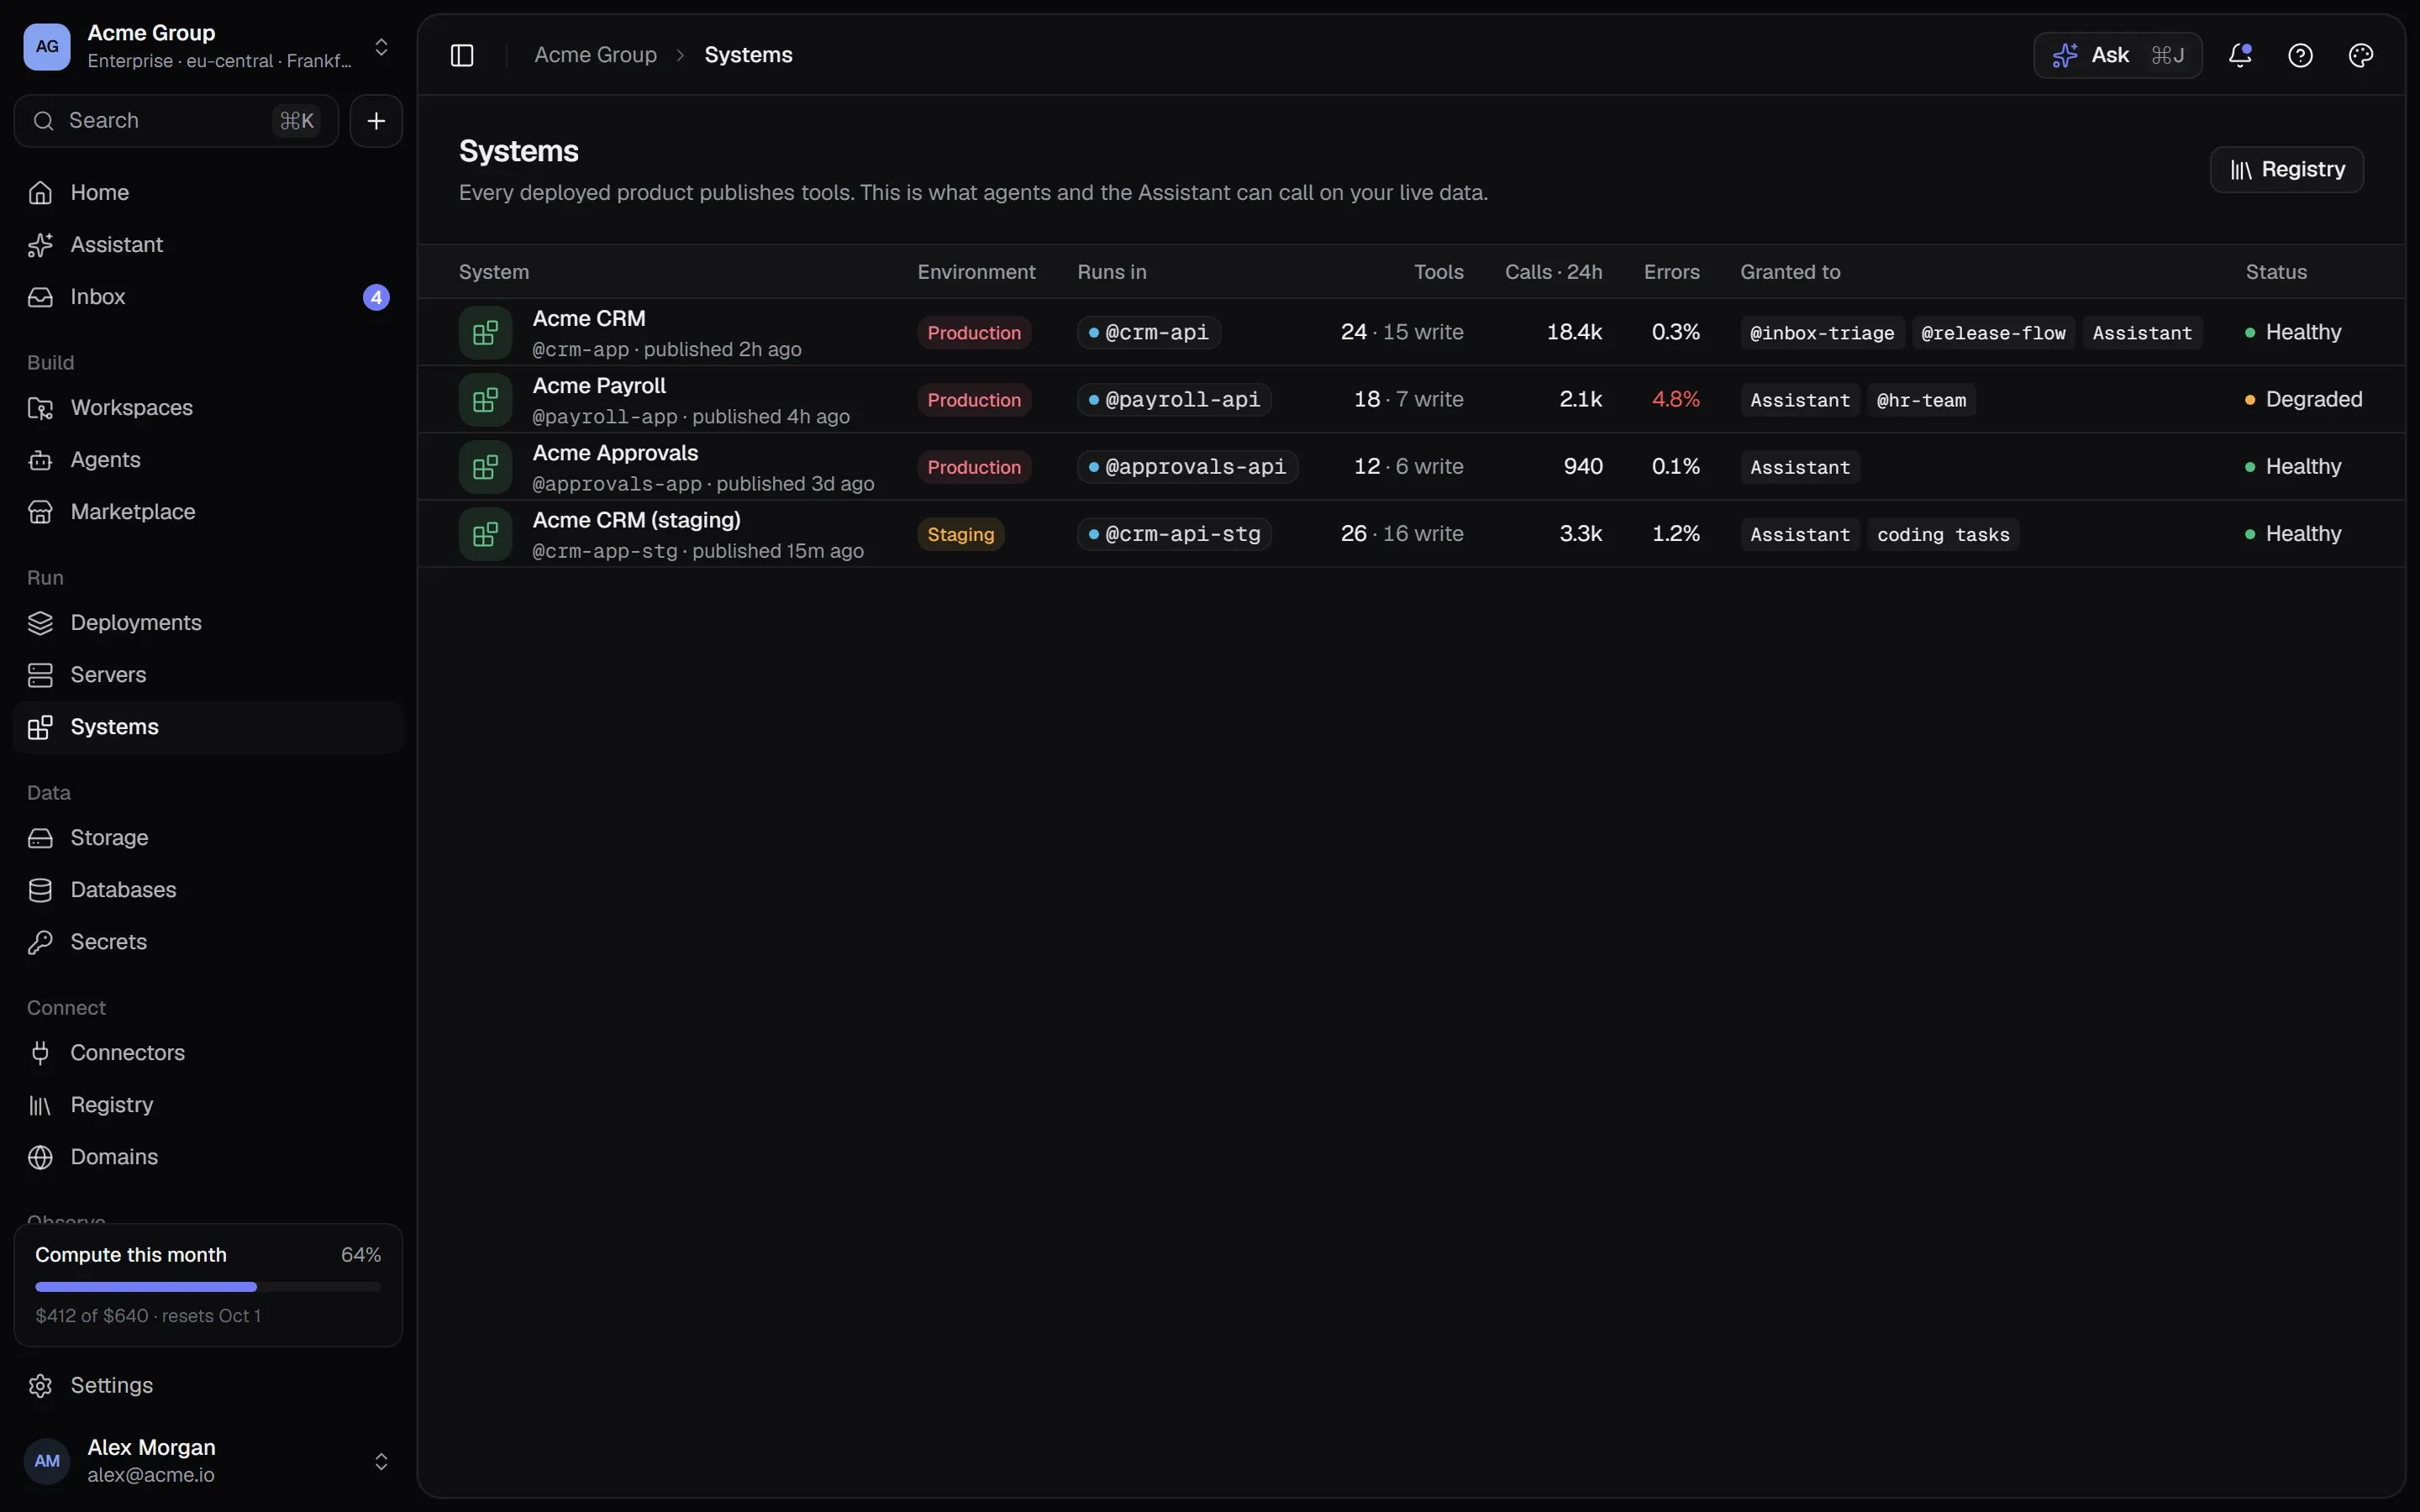The width and height of the screenshot is (2420, 1512).
Task: Open the Marketplace
Action: click(x=208, y=512)
